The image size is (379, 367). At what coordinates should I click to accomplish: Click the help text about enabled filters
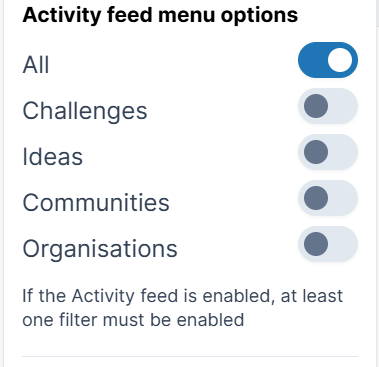point(183,308)
